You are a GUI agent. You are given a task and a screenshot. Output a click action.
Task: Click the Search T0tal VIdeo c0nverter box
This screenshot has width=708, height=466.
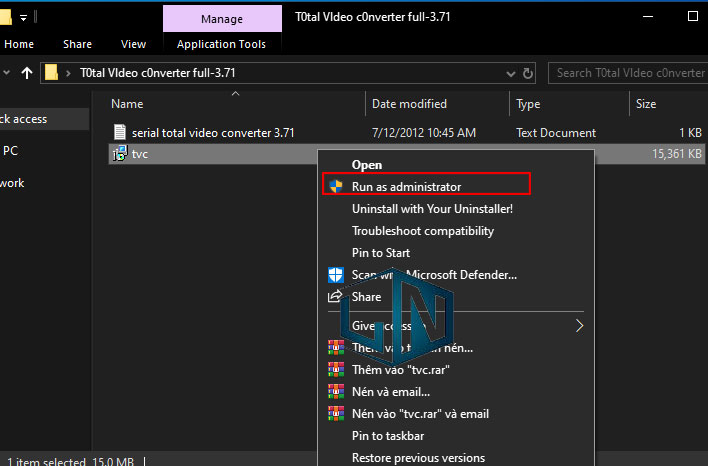[x=628, y=73]
